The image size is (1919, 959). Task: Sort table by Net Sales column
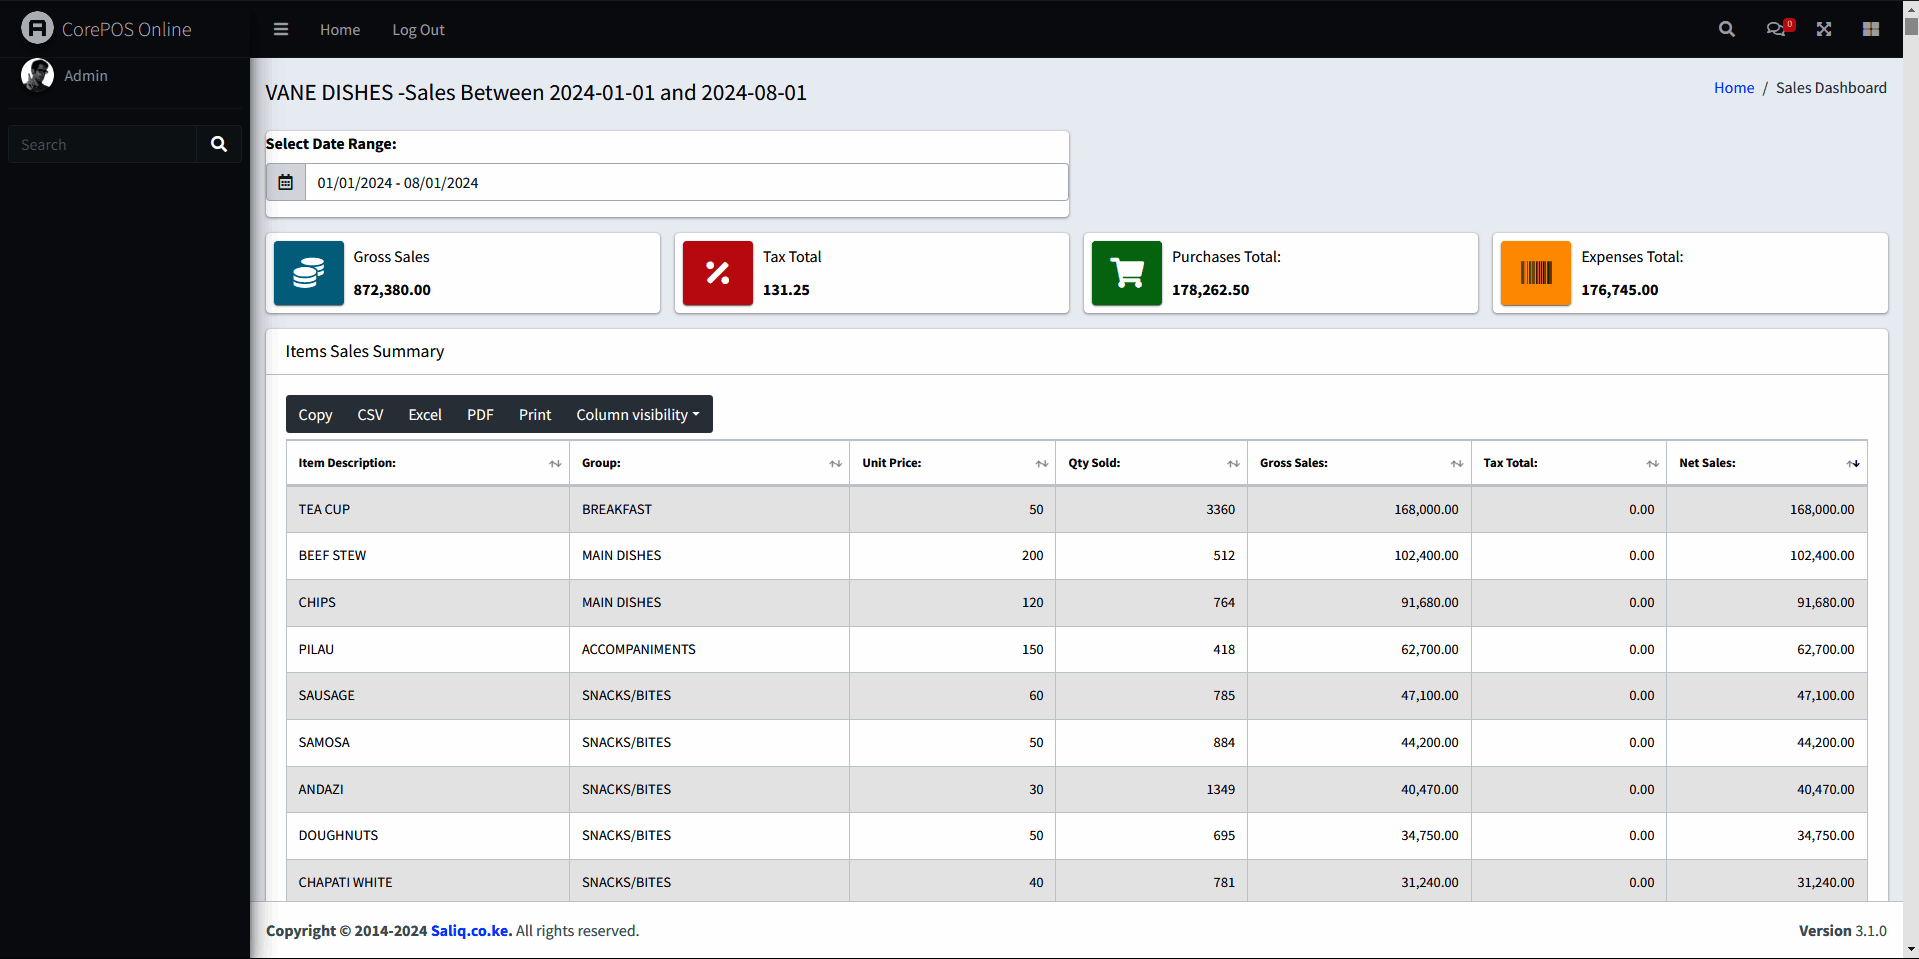pos(1766,464)
